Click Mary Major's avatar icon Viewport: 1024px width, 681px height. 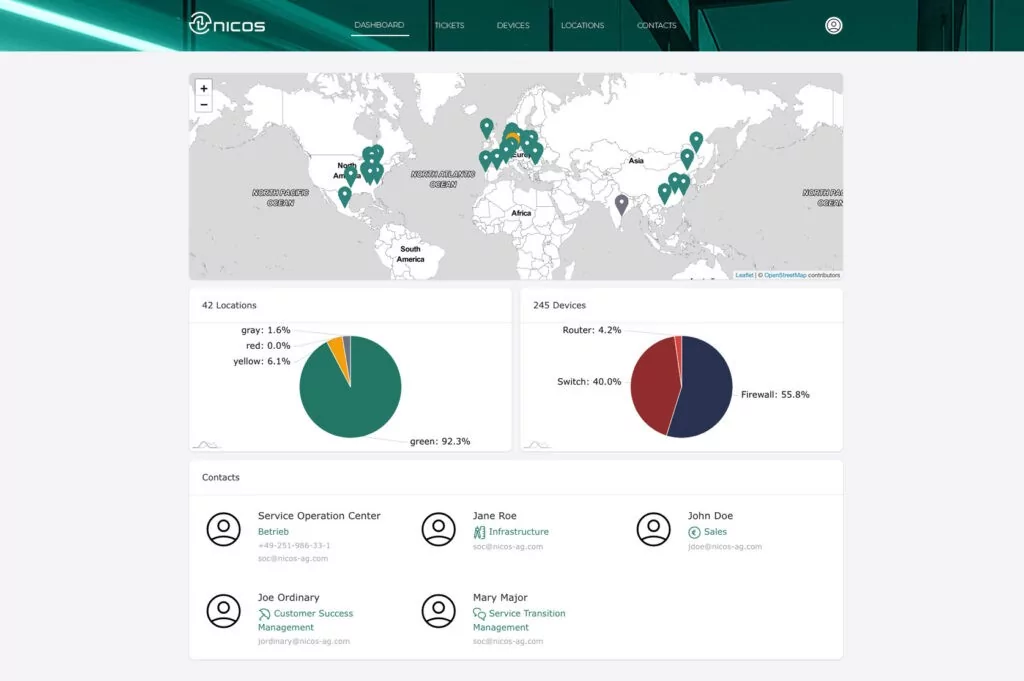(x=438, y=611)
